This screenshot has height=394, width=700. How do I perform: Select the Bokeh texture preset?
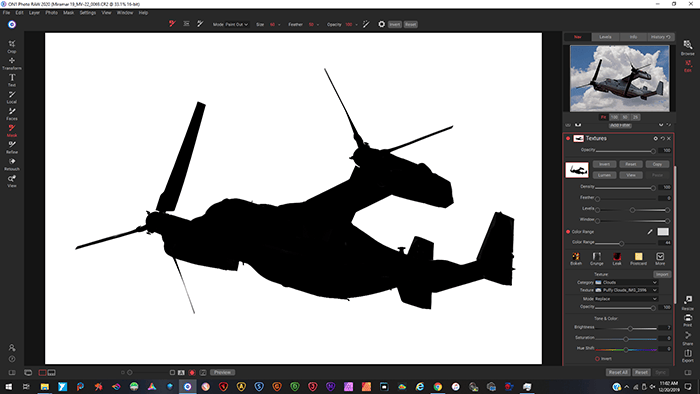pyautogui.click(x=576, y=258)
